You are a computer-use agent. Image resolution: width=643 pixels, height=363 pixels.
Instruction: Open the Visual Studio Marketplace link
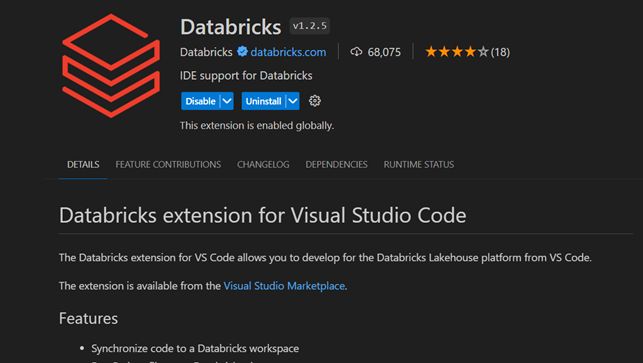pyautogui.click(x=284, y=286)
